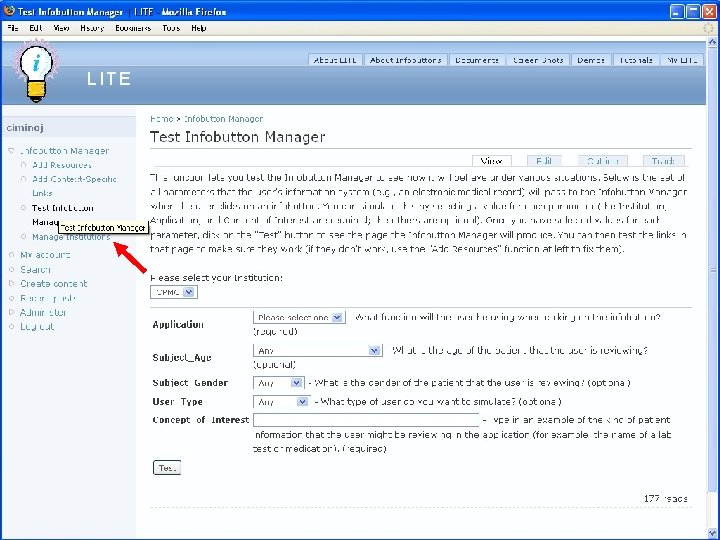This screenshot has width=720, height=540.
Task: Open the Screen Shots tab
Action: pyautogui.click(x=538, y=60)
